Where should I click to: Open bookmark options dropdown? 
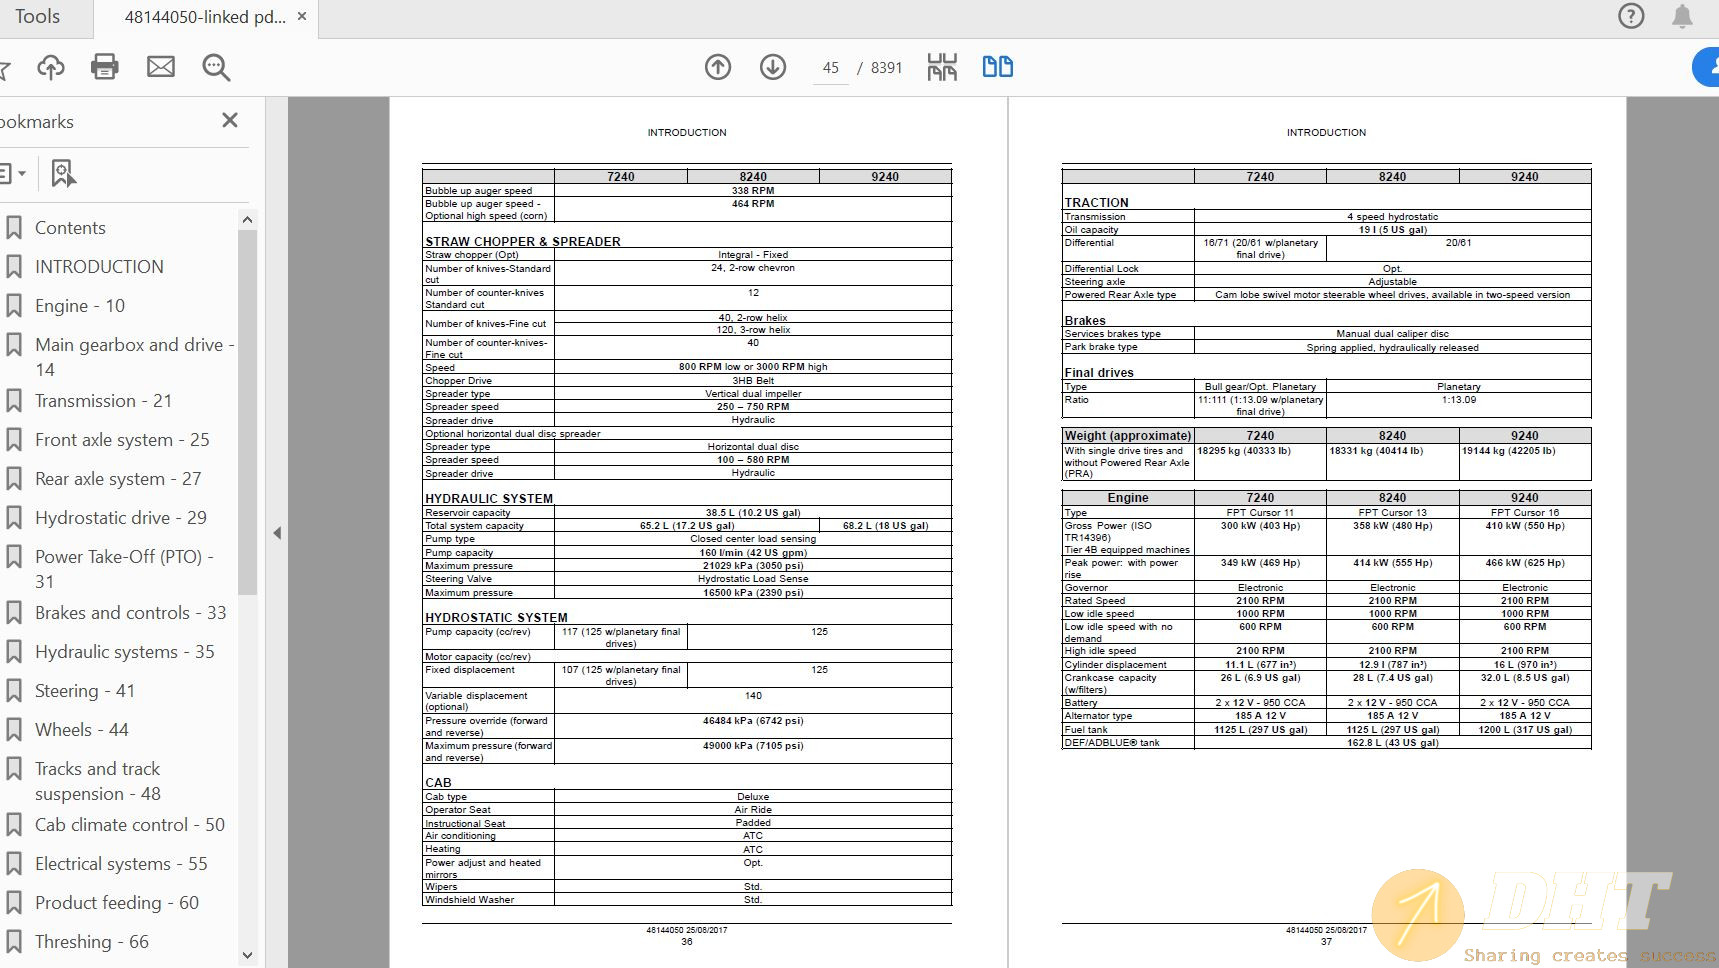coord(13,173)
